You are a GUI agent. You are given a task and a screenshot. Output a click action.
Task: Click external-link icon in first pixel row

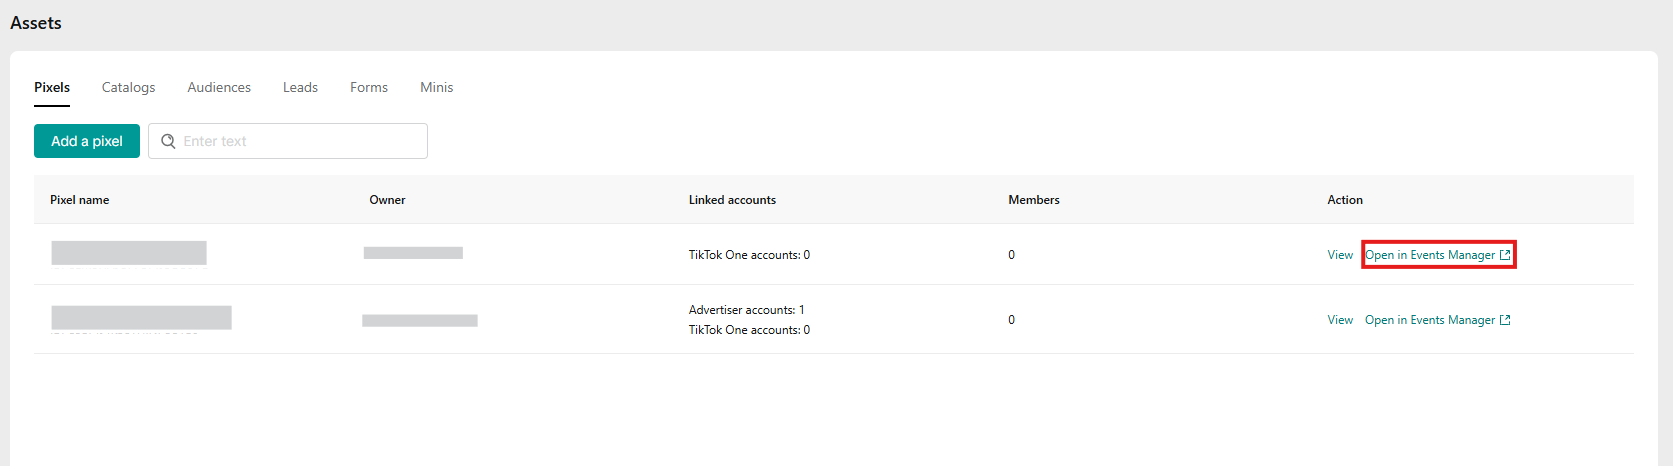click(1505, 255)
